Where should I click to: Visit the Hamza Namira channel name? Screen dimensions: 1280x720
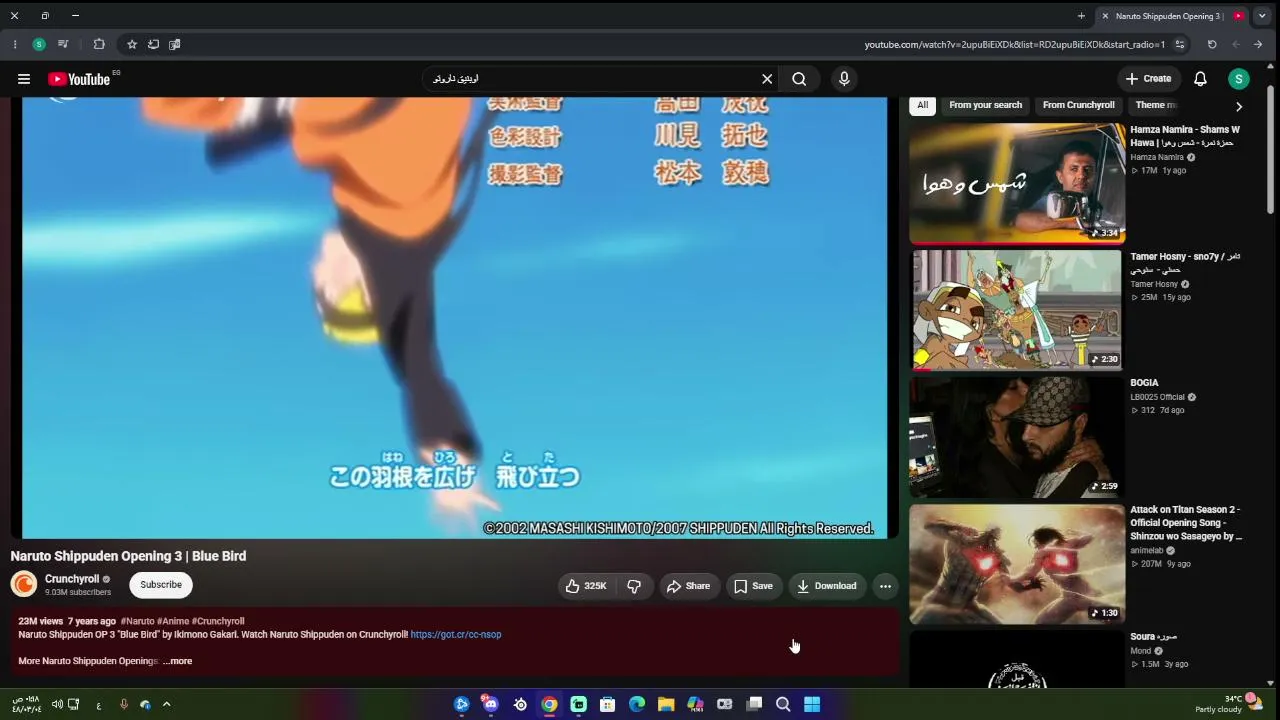[1157, 157]
